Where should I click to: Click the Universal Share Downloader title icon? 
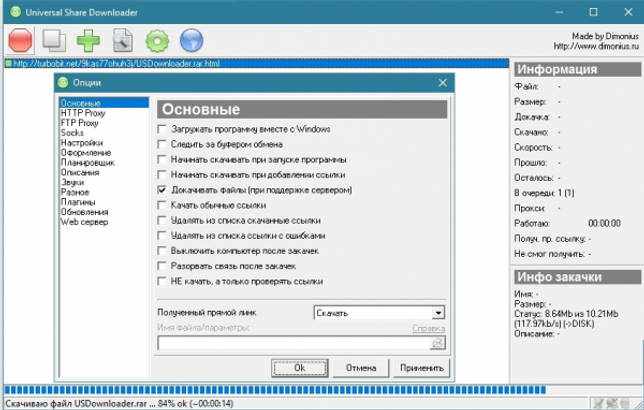[15, 12]
